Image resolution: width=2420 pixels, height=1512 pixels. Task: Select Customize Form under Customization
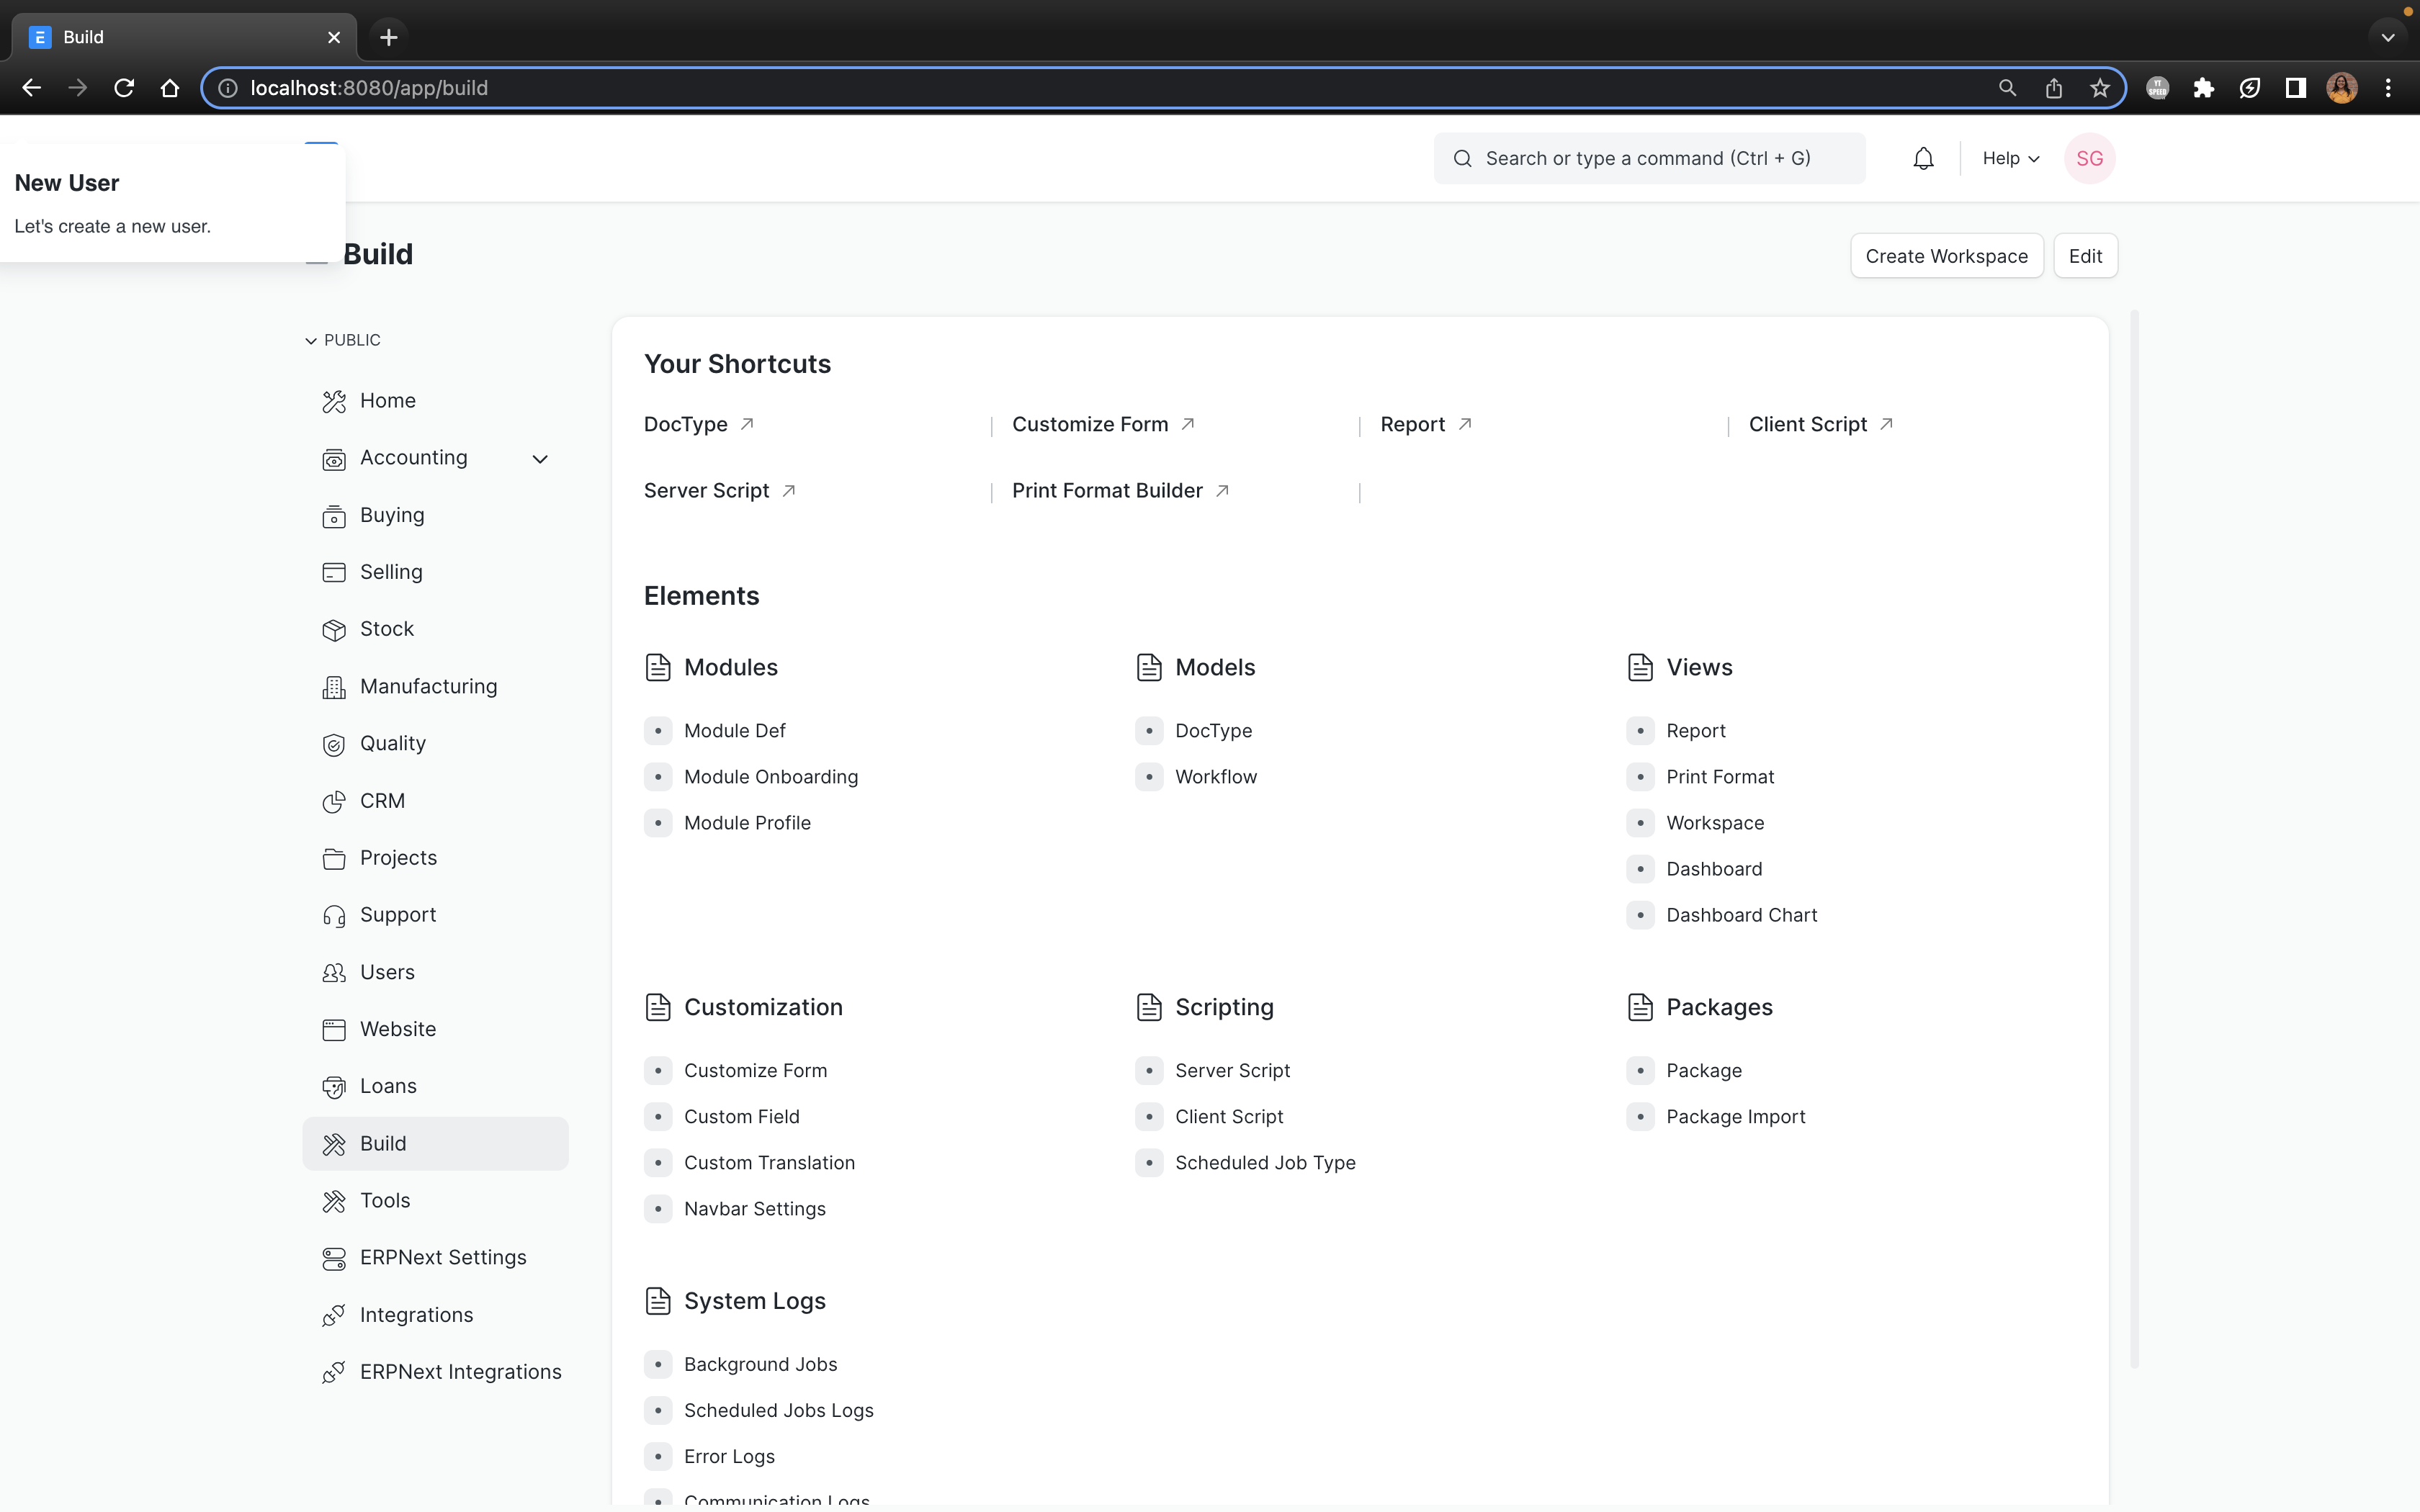click(756, 1069)
